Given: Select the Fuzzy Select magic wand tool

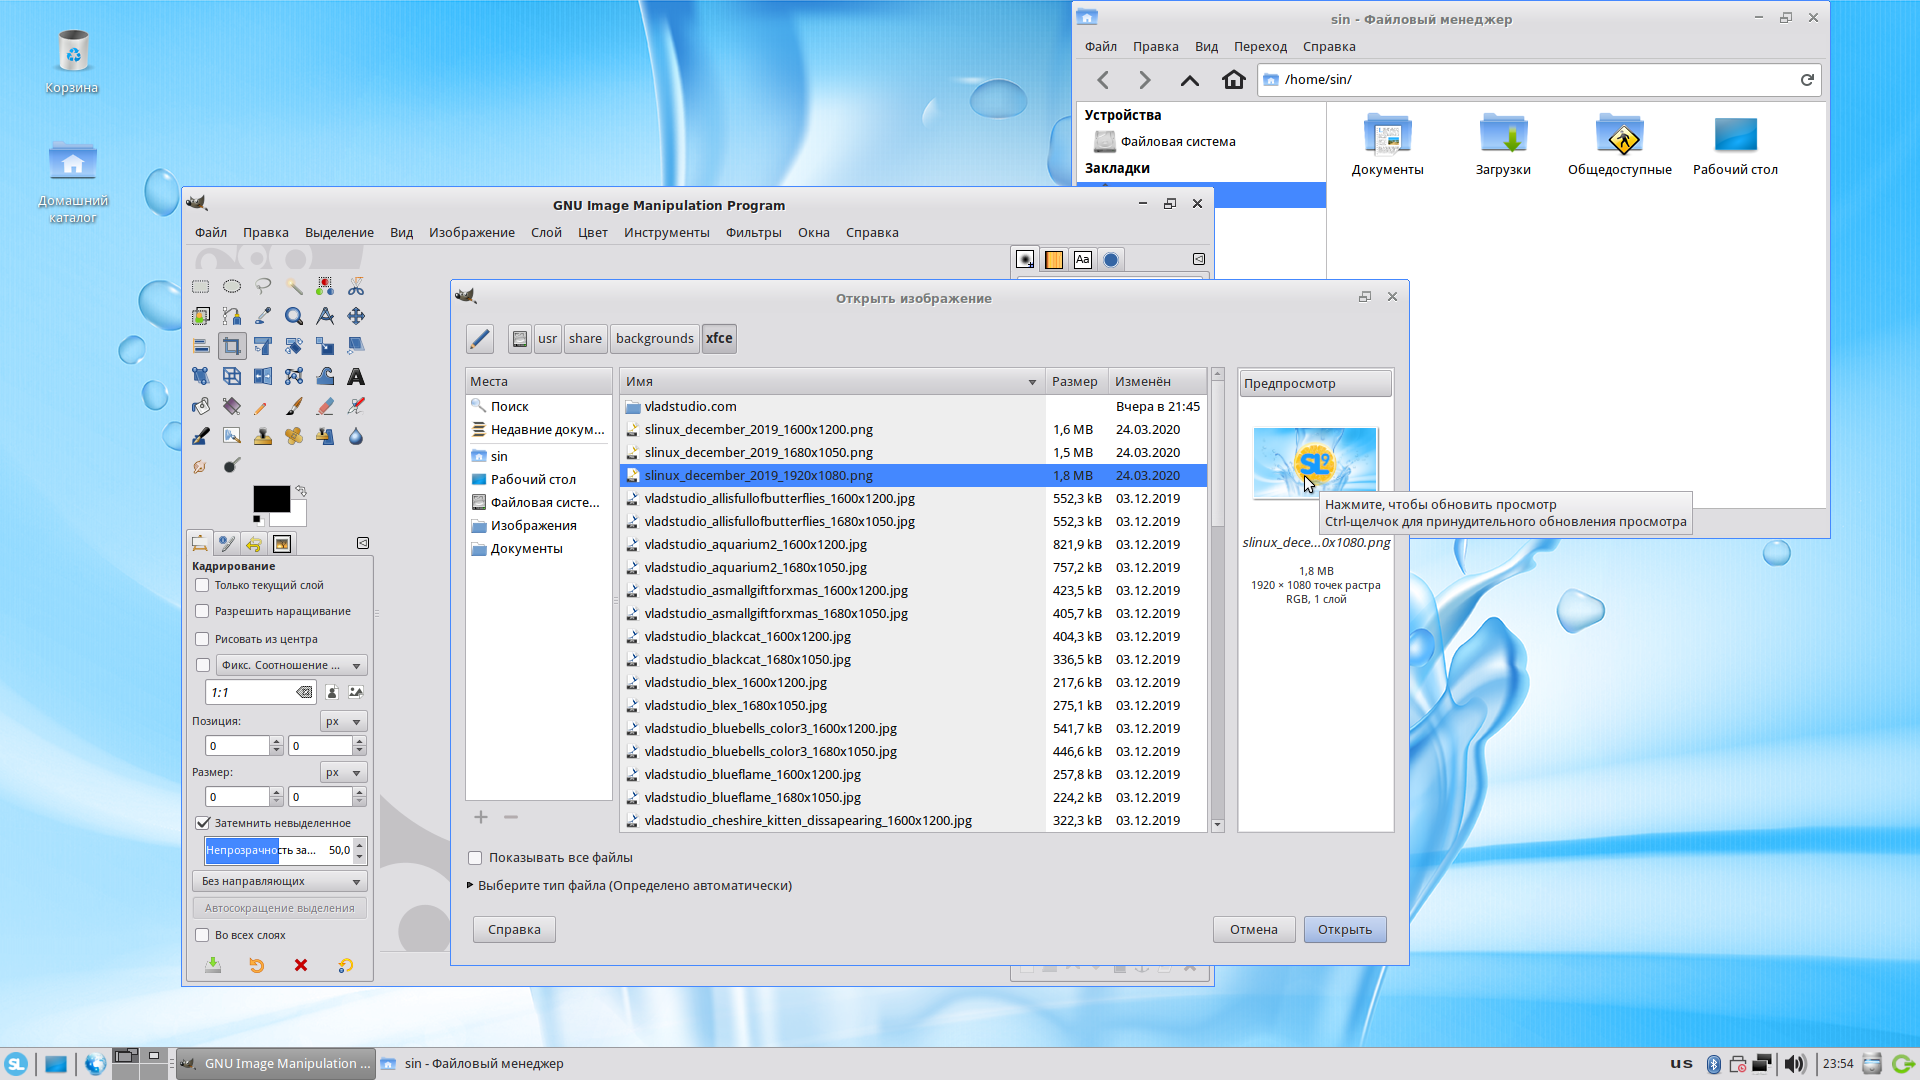Looking at the screenshot, I should [x=294, y=287].
